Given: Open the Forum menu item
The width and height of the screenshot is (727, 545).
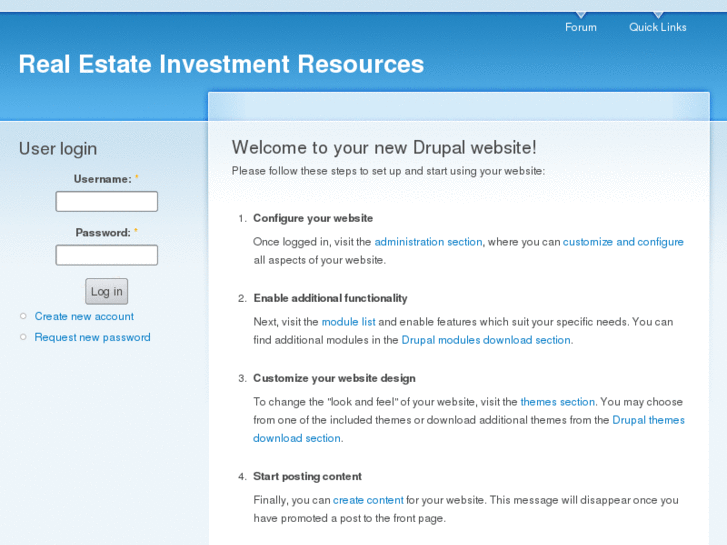Looking at the screenshot, I should click(580, 27).
